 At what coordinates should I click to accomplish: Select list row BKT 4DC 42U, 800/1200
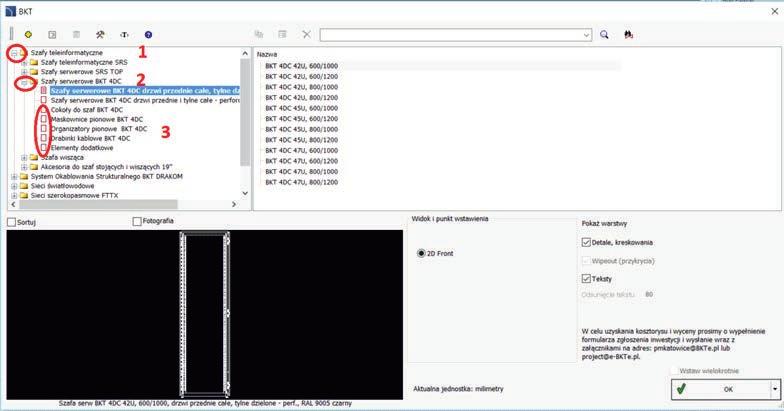click(302, 98)
